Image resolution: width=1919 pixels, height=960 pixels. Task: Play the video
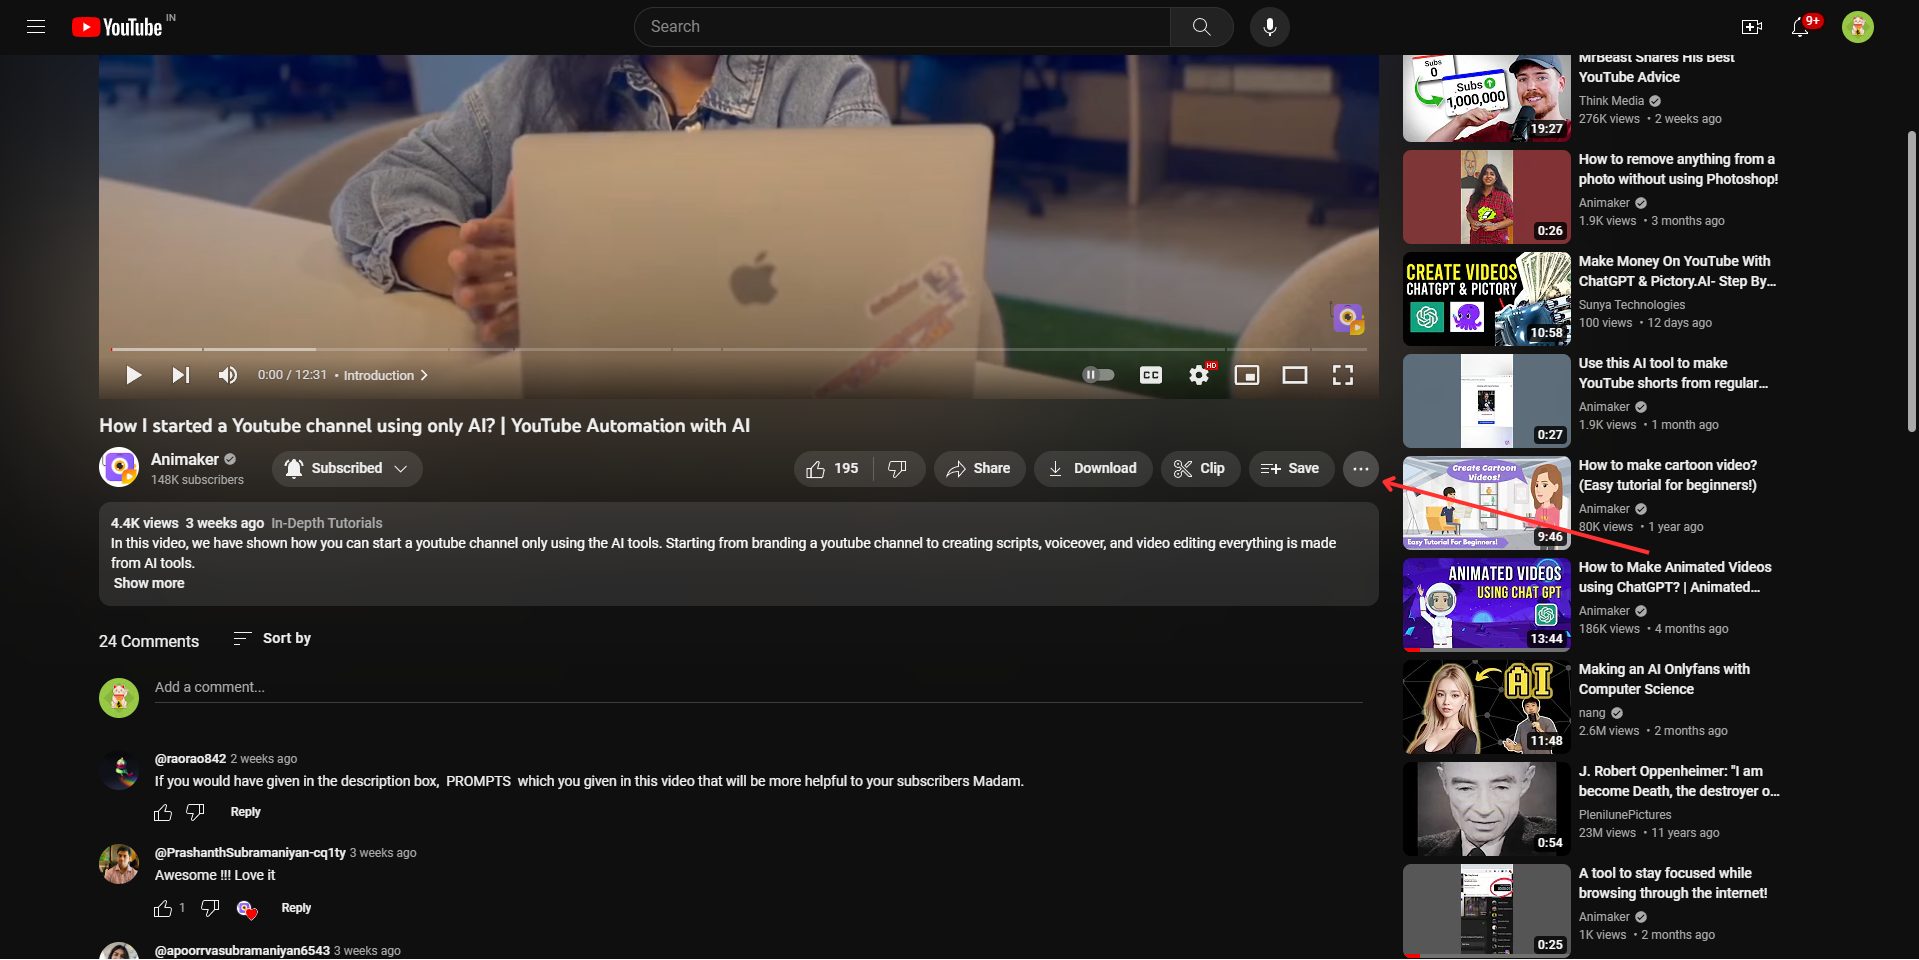(133, 375)
